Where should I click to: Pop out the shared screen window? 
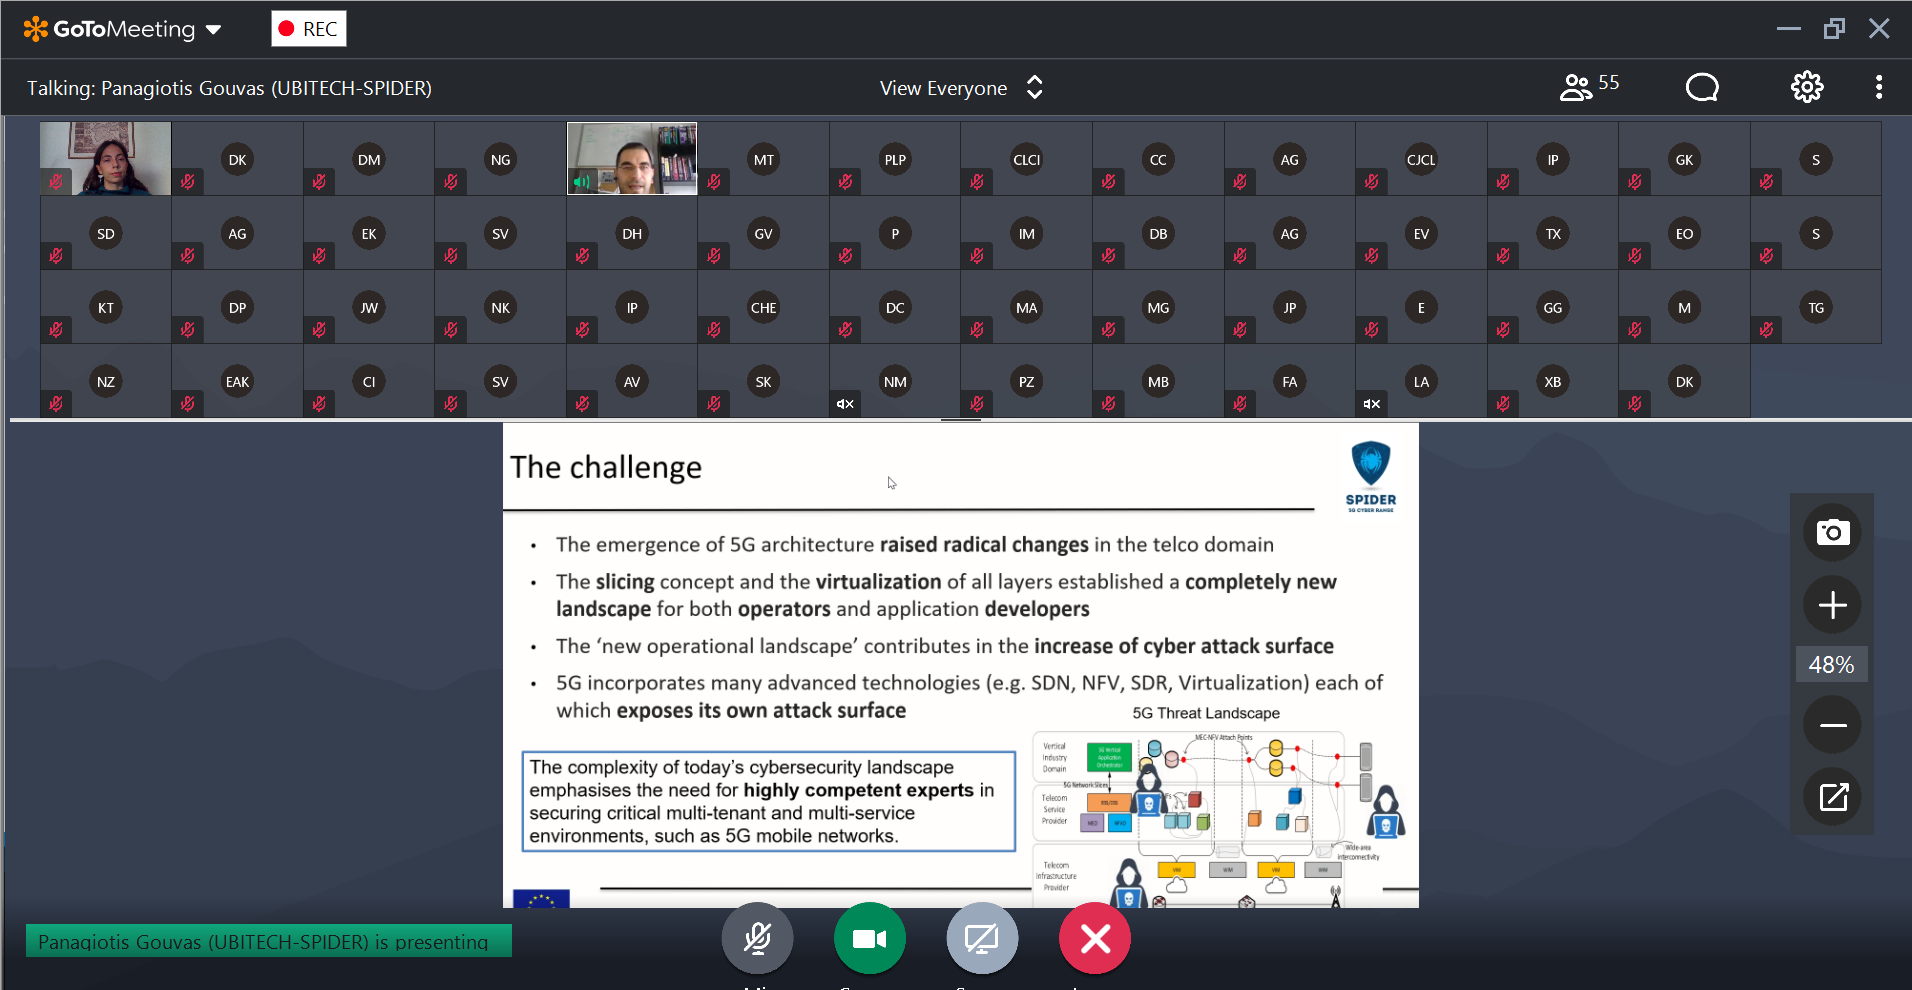click(1832, 797)
